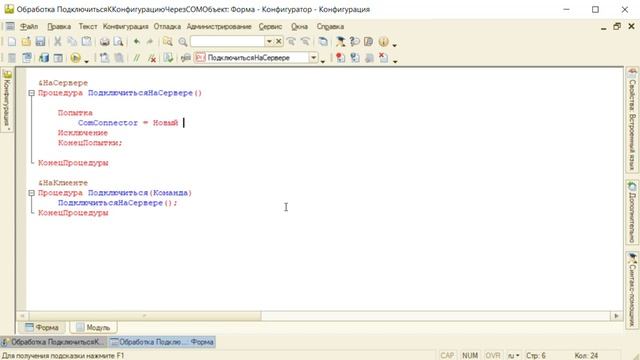The width and height of the screenshot is (640, 360).
Task: Open the Отладка menu
Action: pos(167,27)
